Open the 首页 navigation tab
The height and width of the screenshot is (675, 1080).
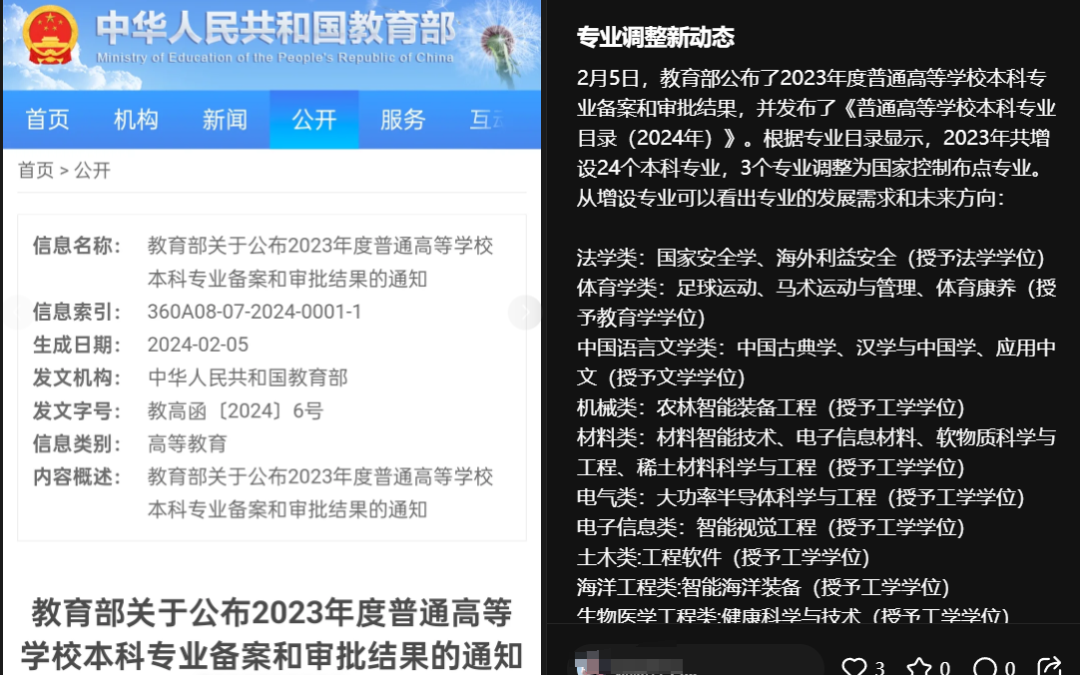click(48, 120)
